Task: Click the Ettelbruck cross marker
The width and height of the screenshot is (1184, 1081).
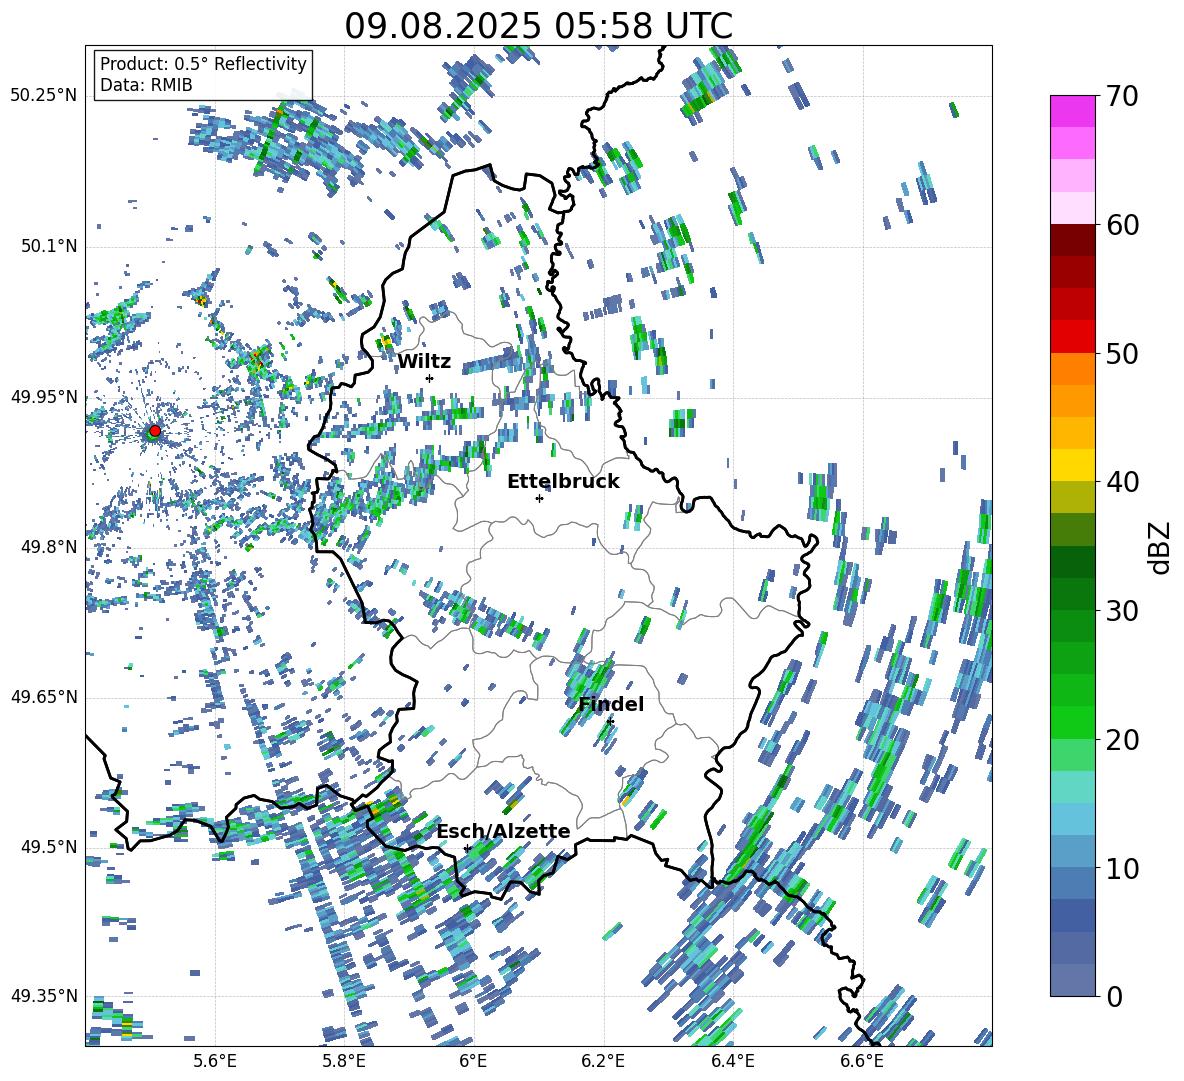Action: [x=539, y=498]
